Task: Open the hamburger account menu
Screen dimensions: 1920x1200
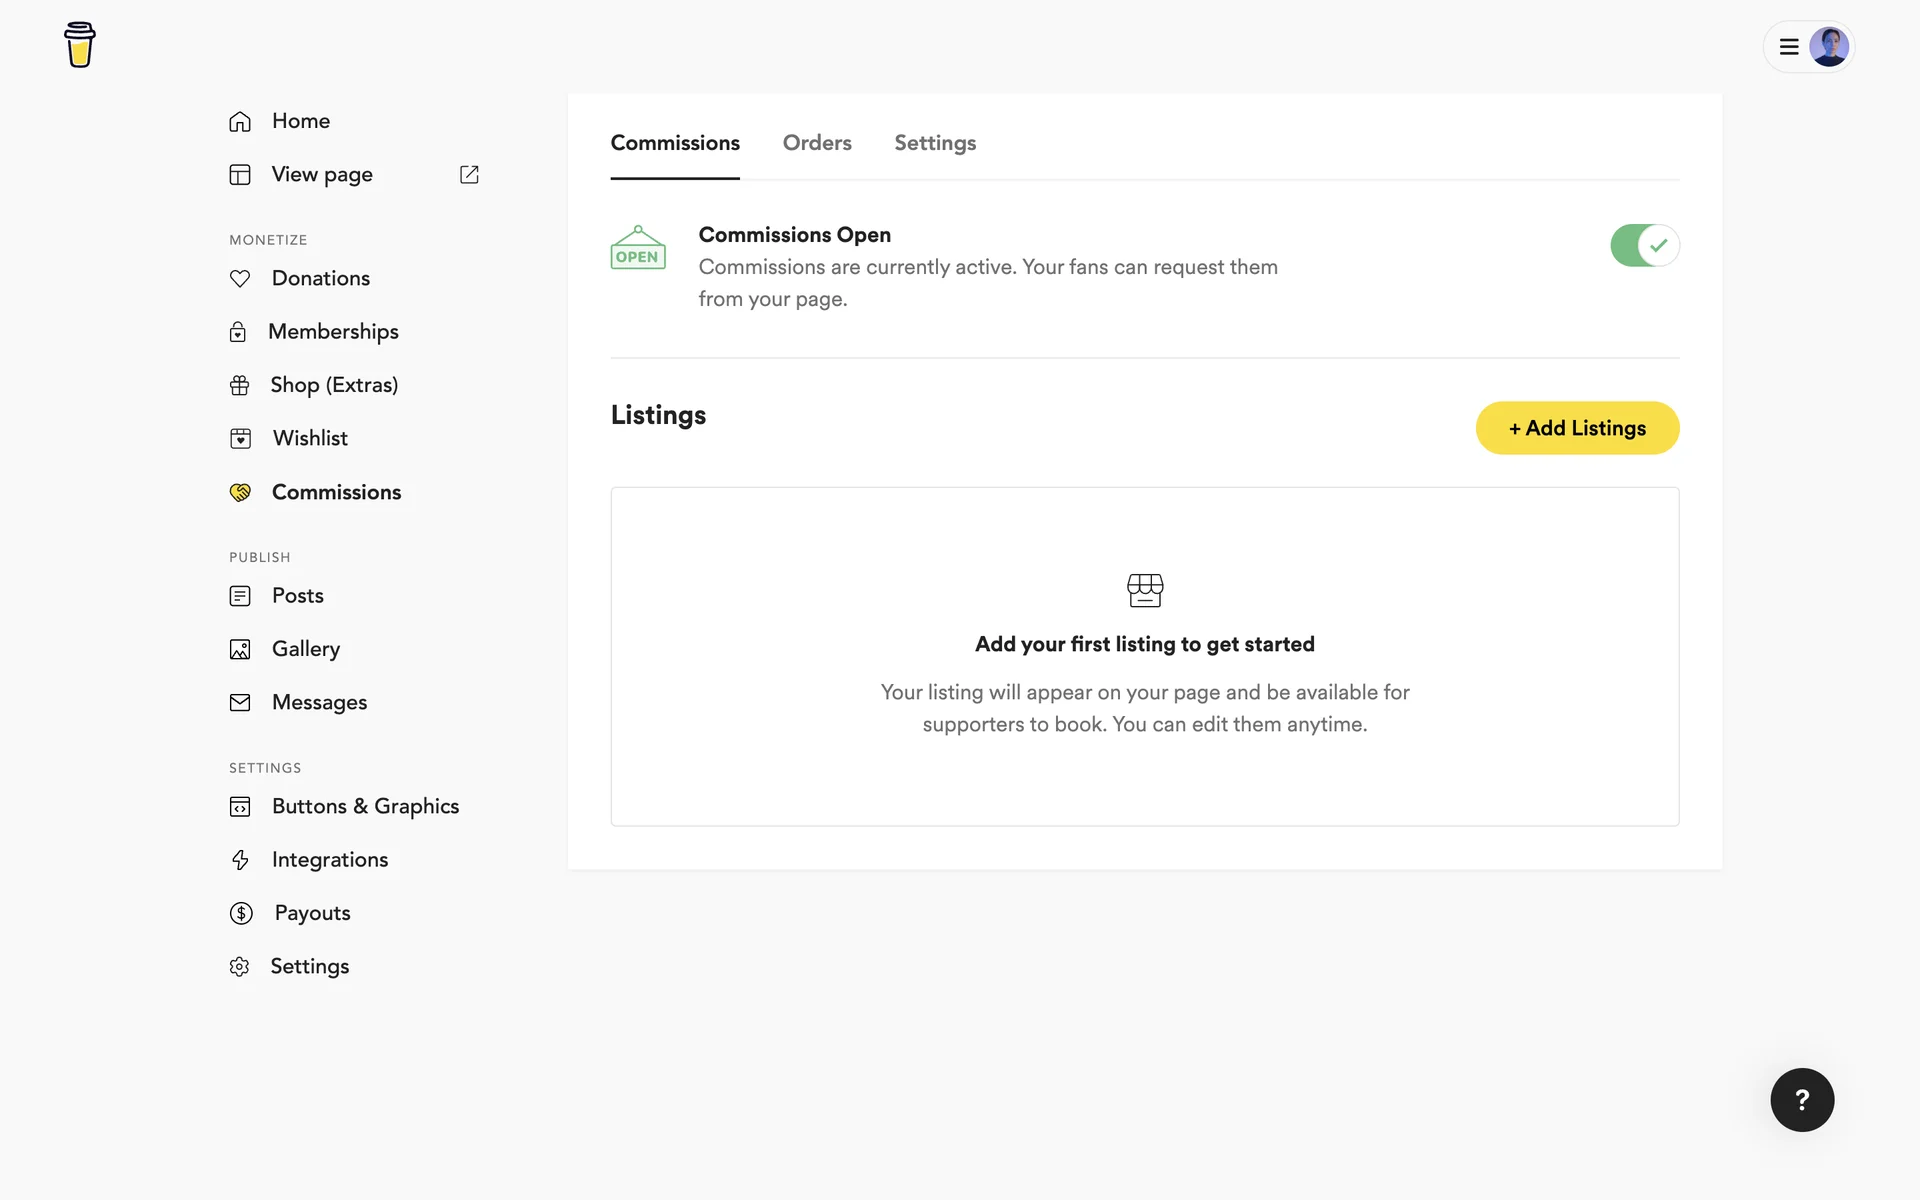Action: point(1789,47)
